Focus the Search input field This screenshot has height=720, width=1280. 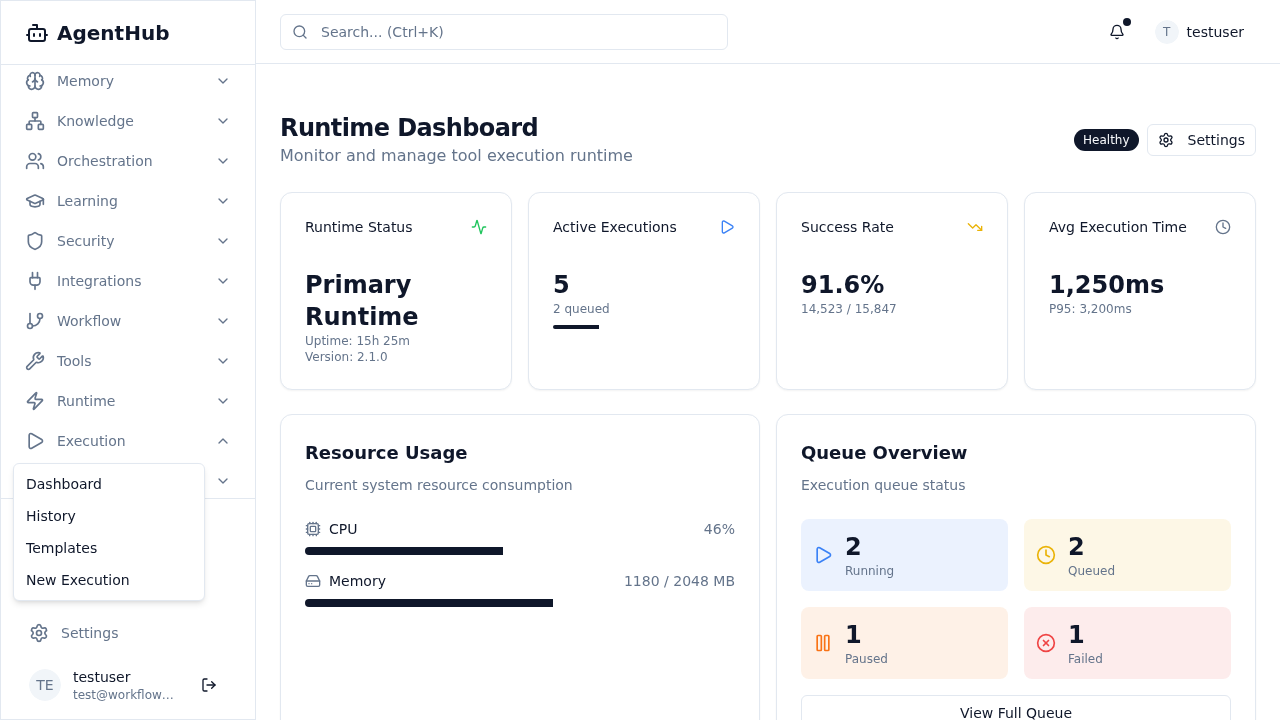coord(504,32)
